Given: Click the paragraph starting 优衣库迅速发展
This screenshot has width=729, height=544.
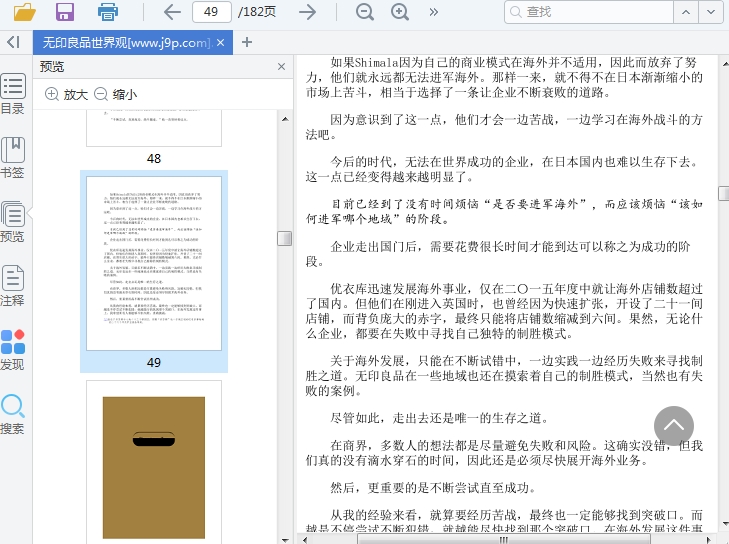Looking at the screenshot, I should (504, 311).
